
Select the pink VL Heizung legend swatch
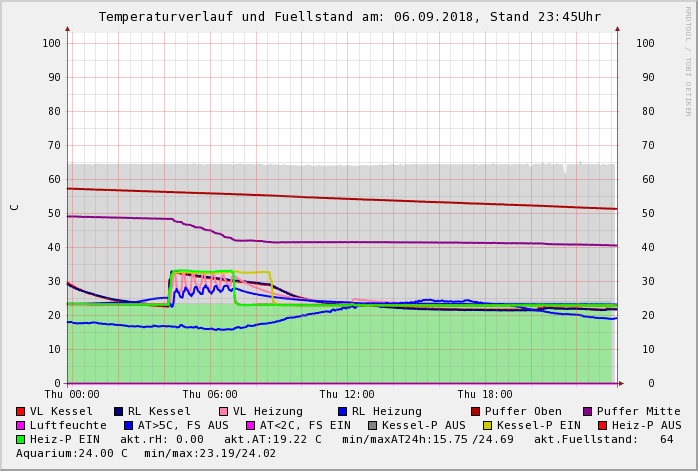point(223,412)
